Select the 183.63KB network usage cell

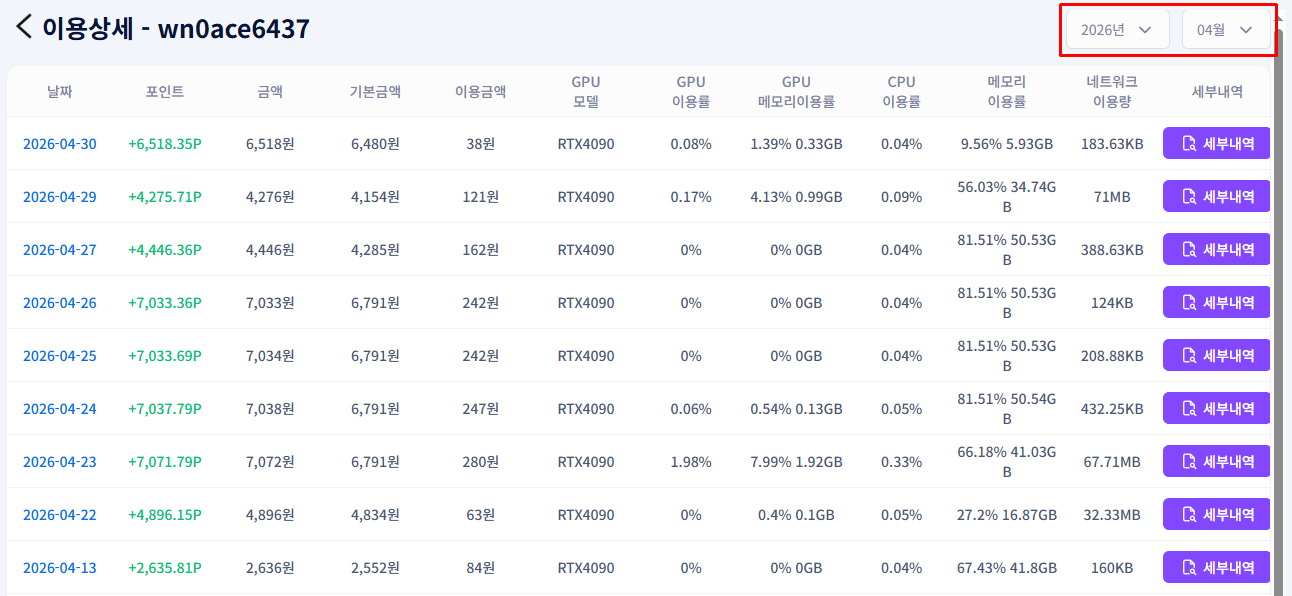[x=1112, y=144]
